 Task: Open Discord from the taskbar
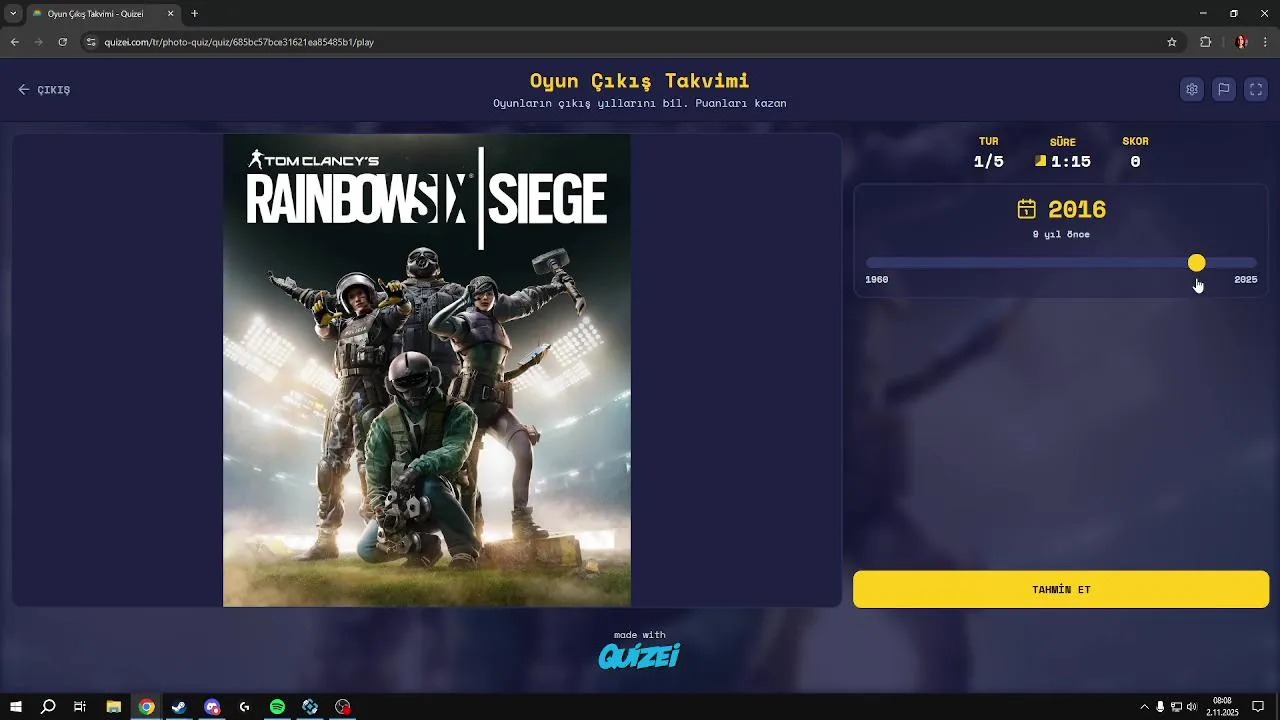[x=212, y=707]
